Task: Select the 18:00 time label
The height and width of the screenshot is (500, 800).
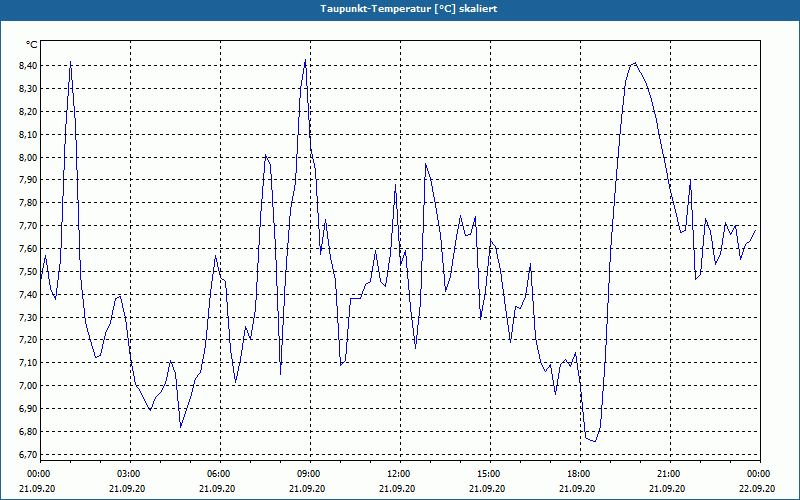Action: coord(578,474)
